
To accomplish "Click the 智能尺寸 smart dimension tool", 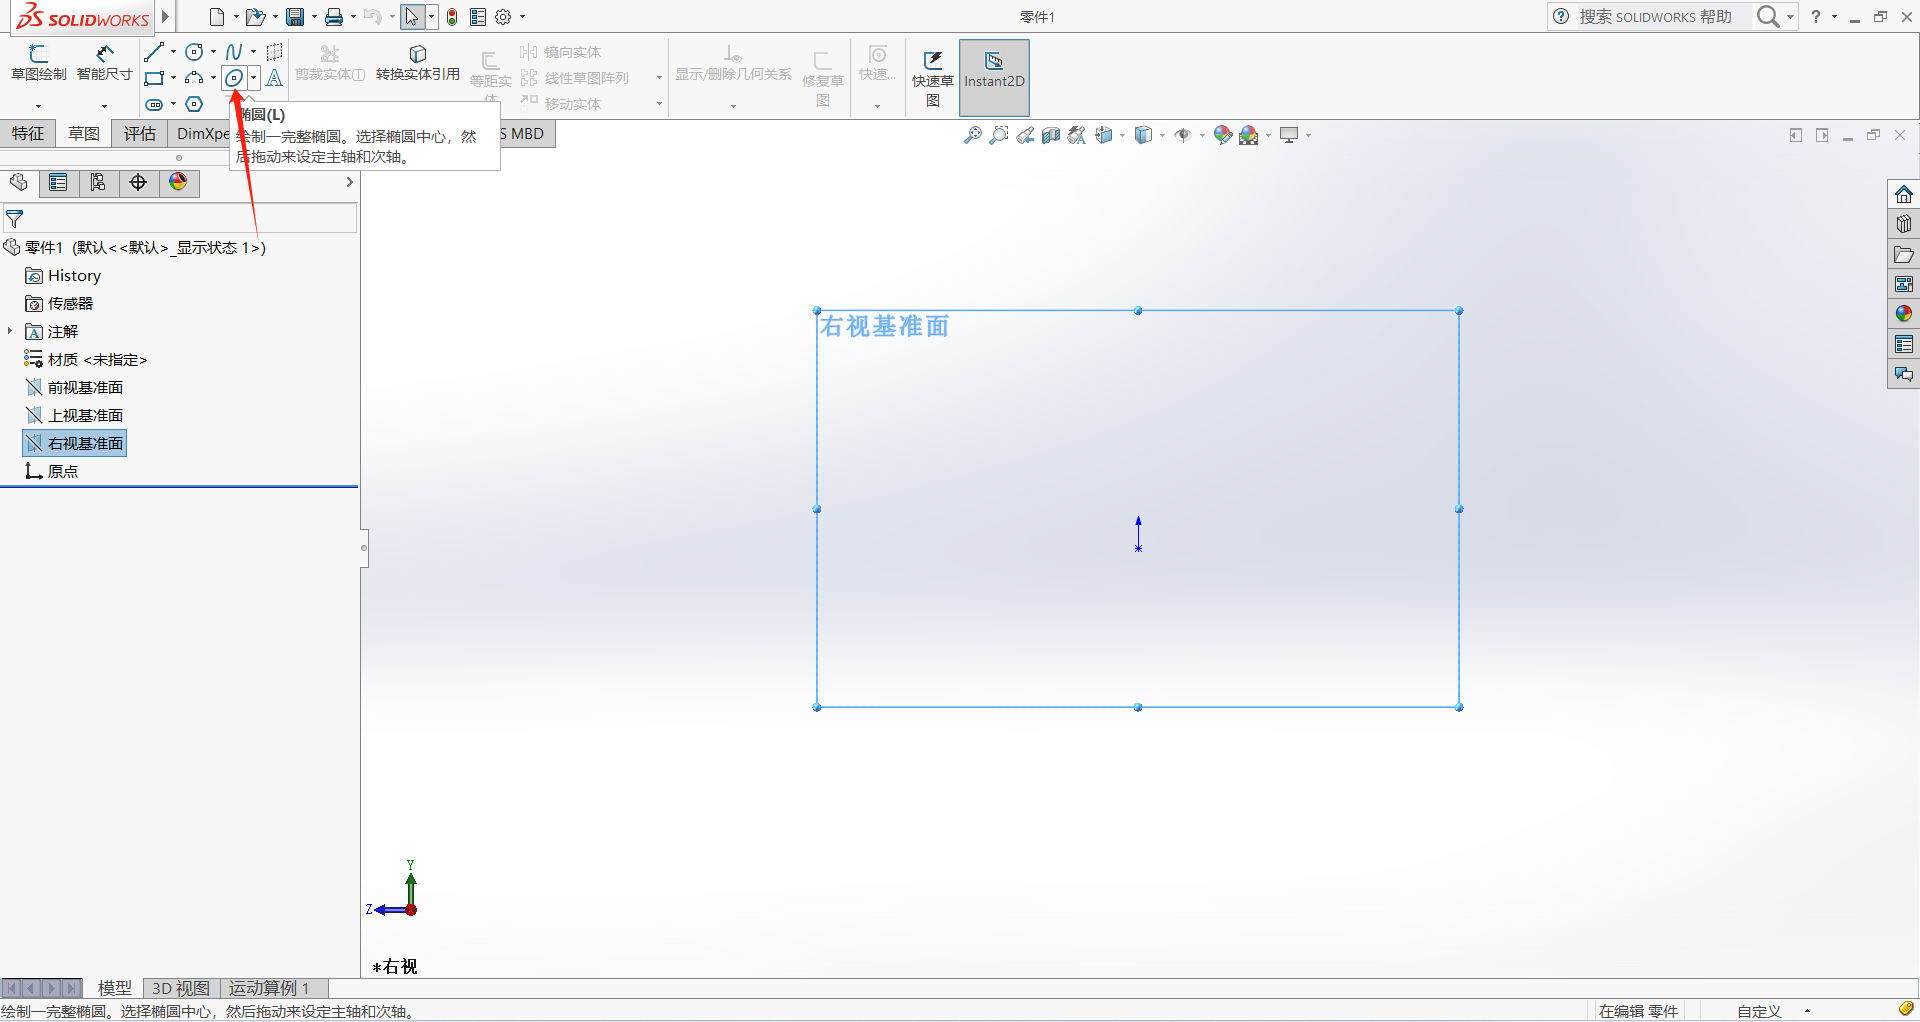I will 104,63.
